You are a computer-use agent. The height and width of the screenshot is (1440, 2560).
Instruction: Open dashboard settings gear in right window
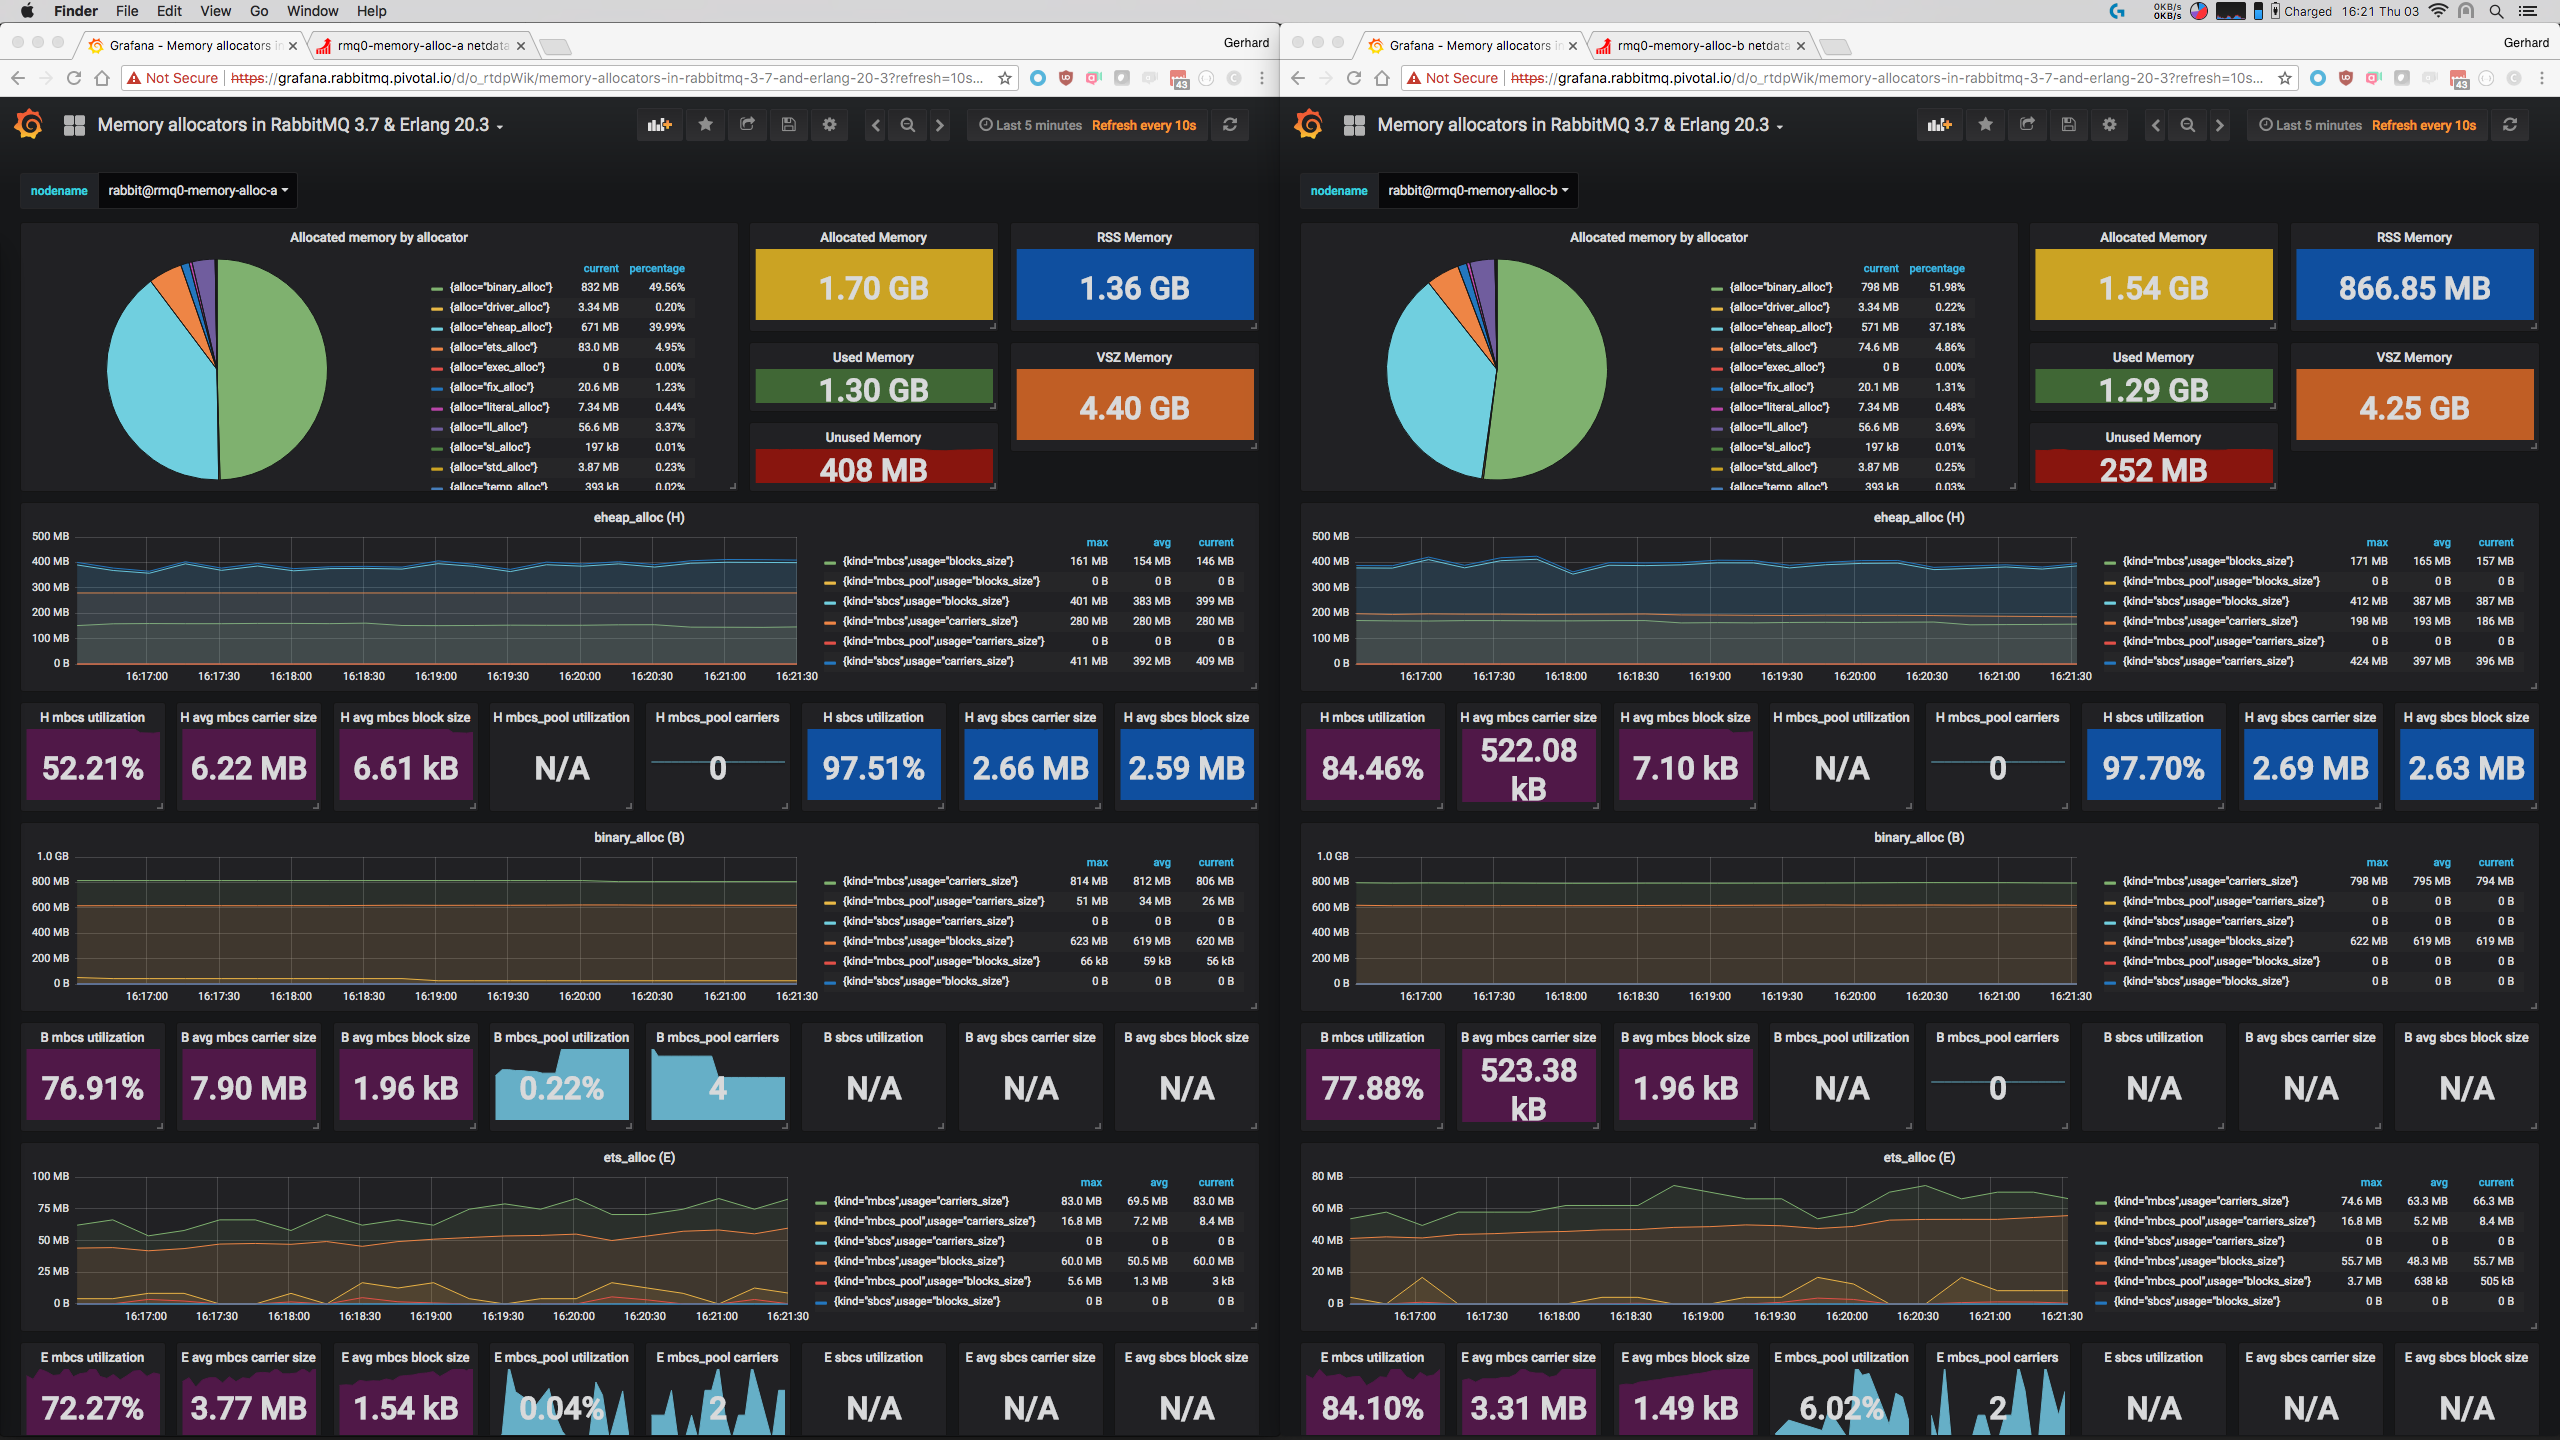click(2109, 125)
